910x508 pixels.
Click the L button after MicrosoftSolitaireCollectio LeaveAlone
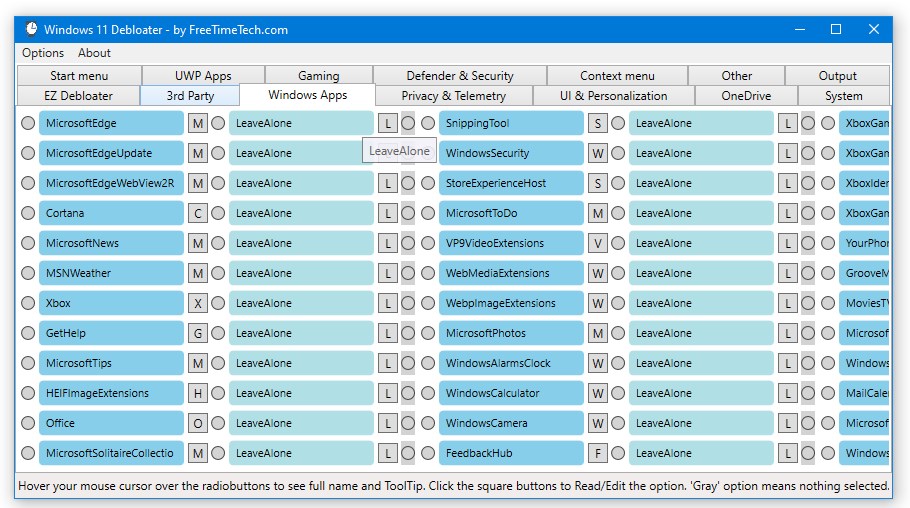tap(388, 453)
